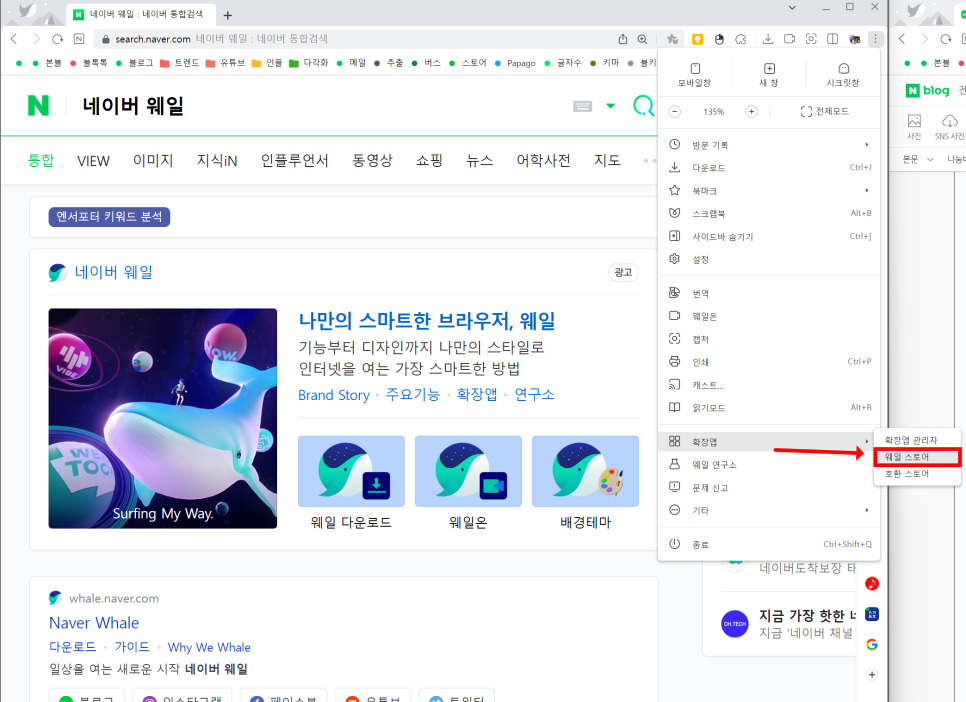Open the downloads icon in toolbar
The width and height of the screenshot is (966, 702).
pos(768,39)
